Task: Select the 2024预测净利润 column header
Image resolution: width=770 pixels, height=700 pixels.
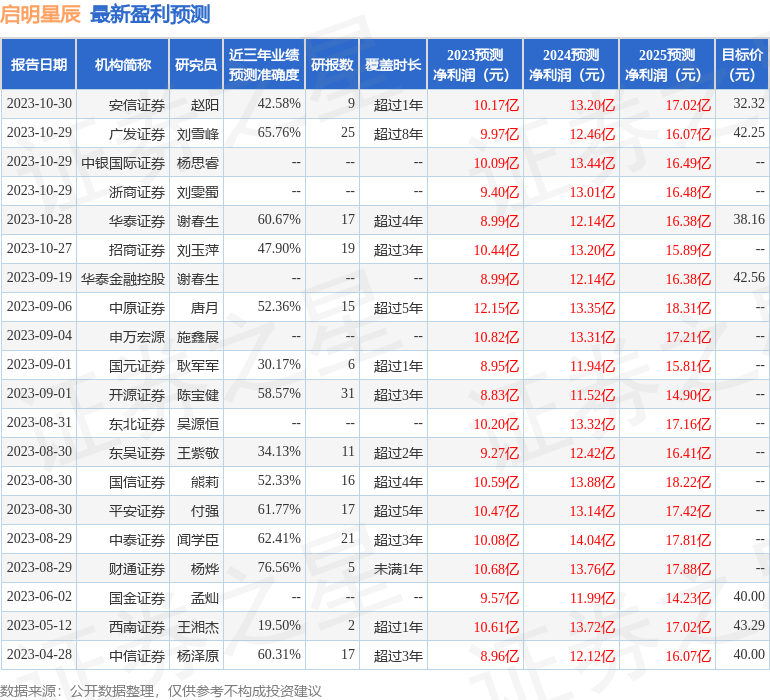Action: (x=571, y=64)
